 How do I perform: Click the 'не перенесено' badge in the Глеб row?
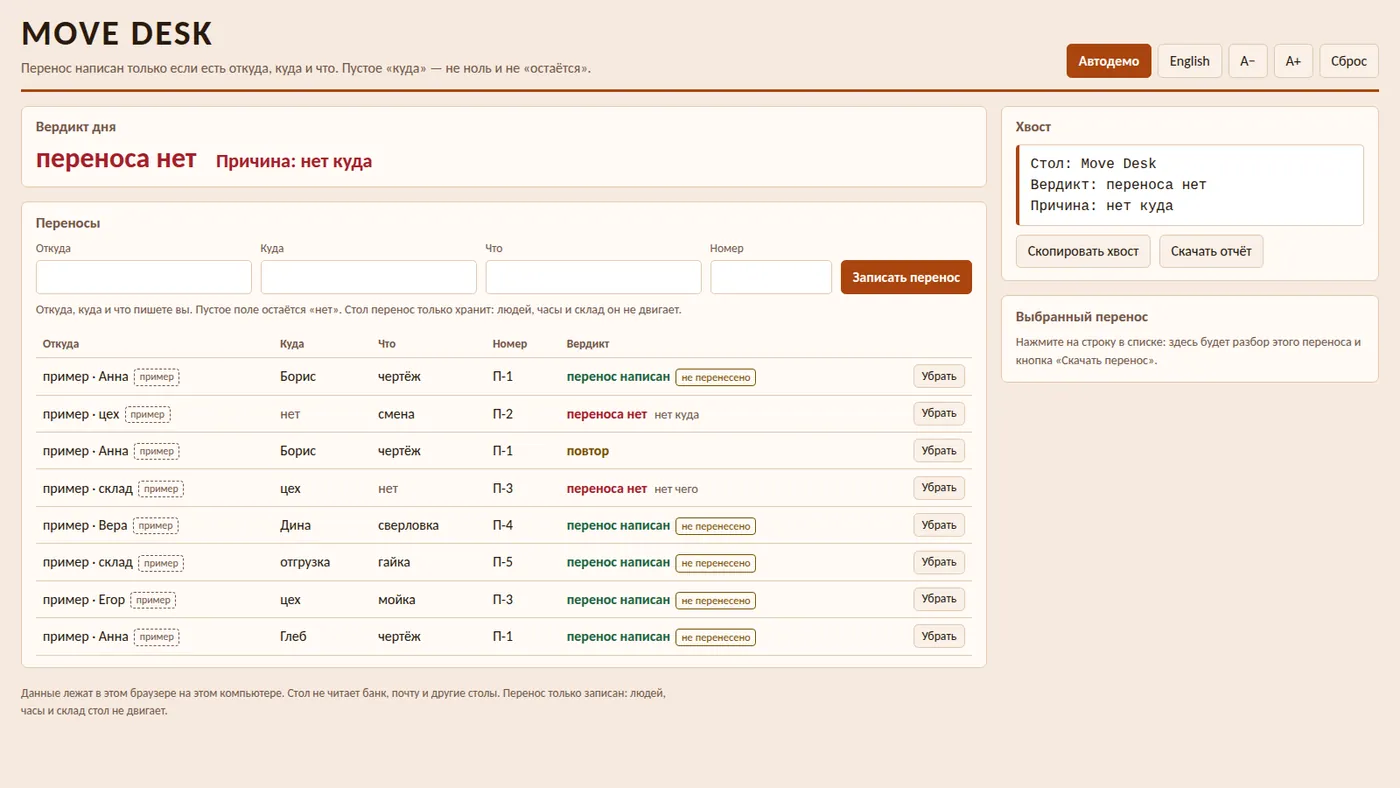tap(715, 637)
